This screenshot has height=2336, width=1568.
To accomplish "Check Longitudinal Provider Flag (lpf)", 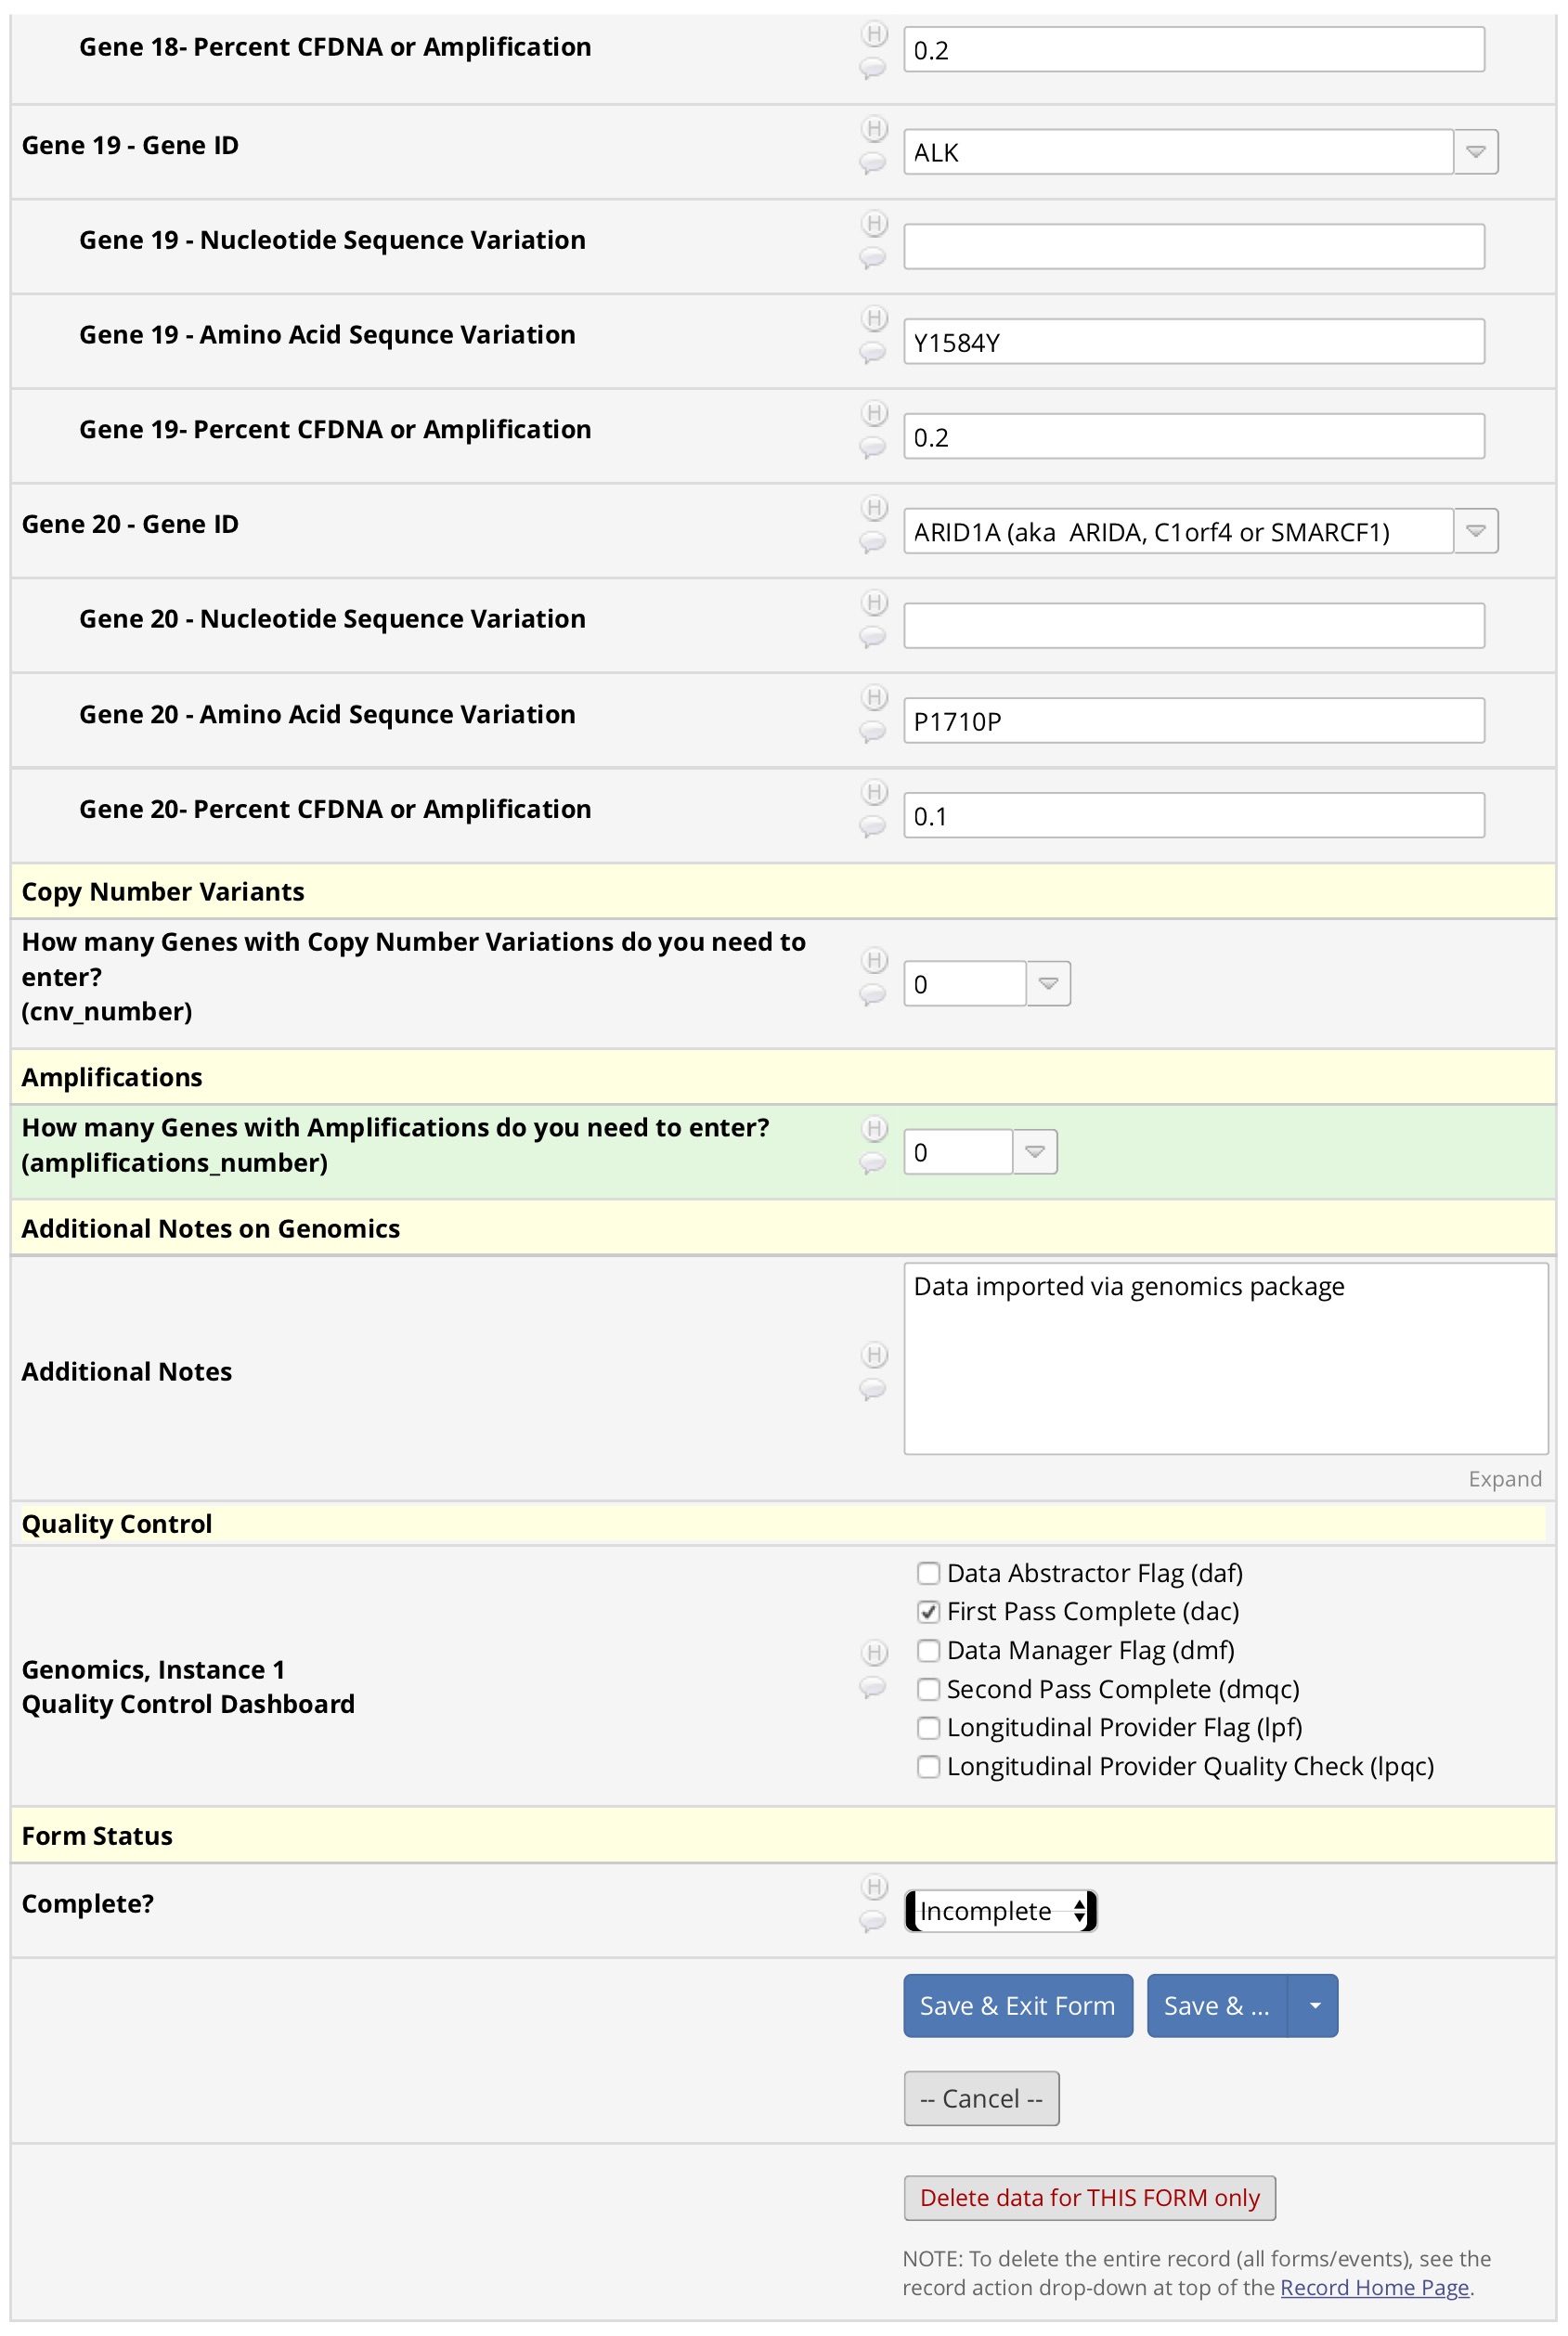I will coord(928,1727).
